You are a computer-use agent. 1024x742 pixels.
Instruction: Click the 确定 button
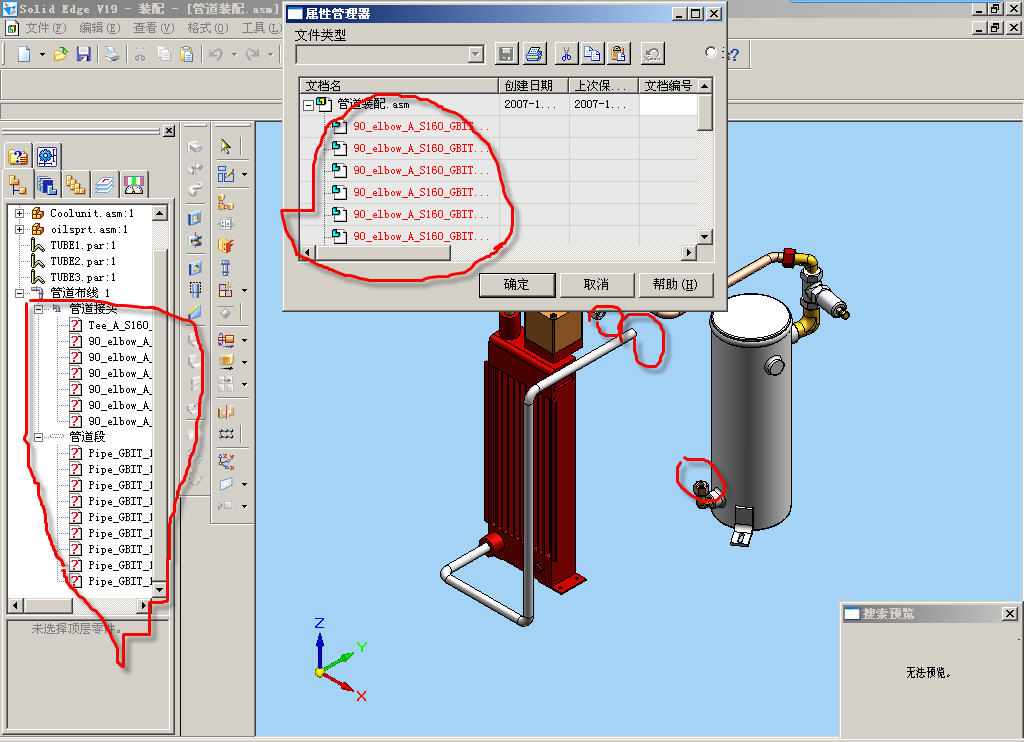[517, 285]
